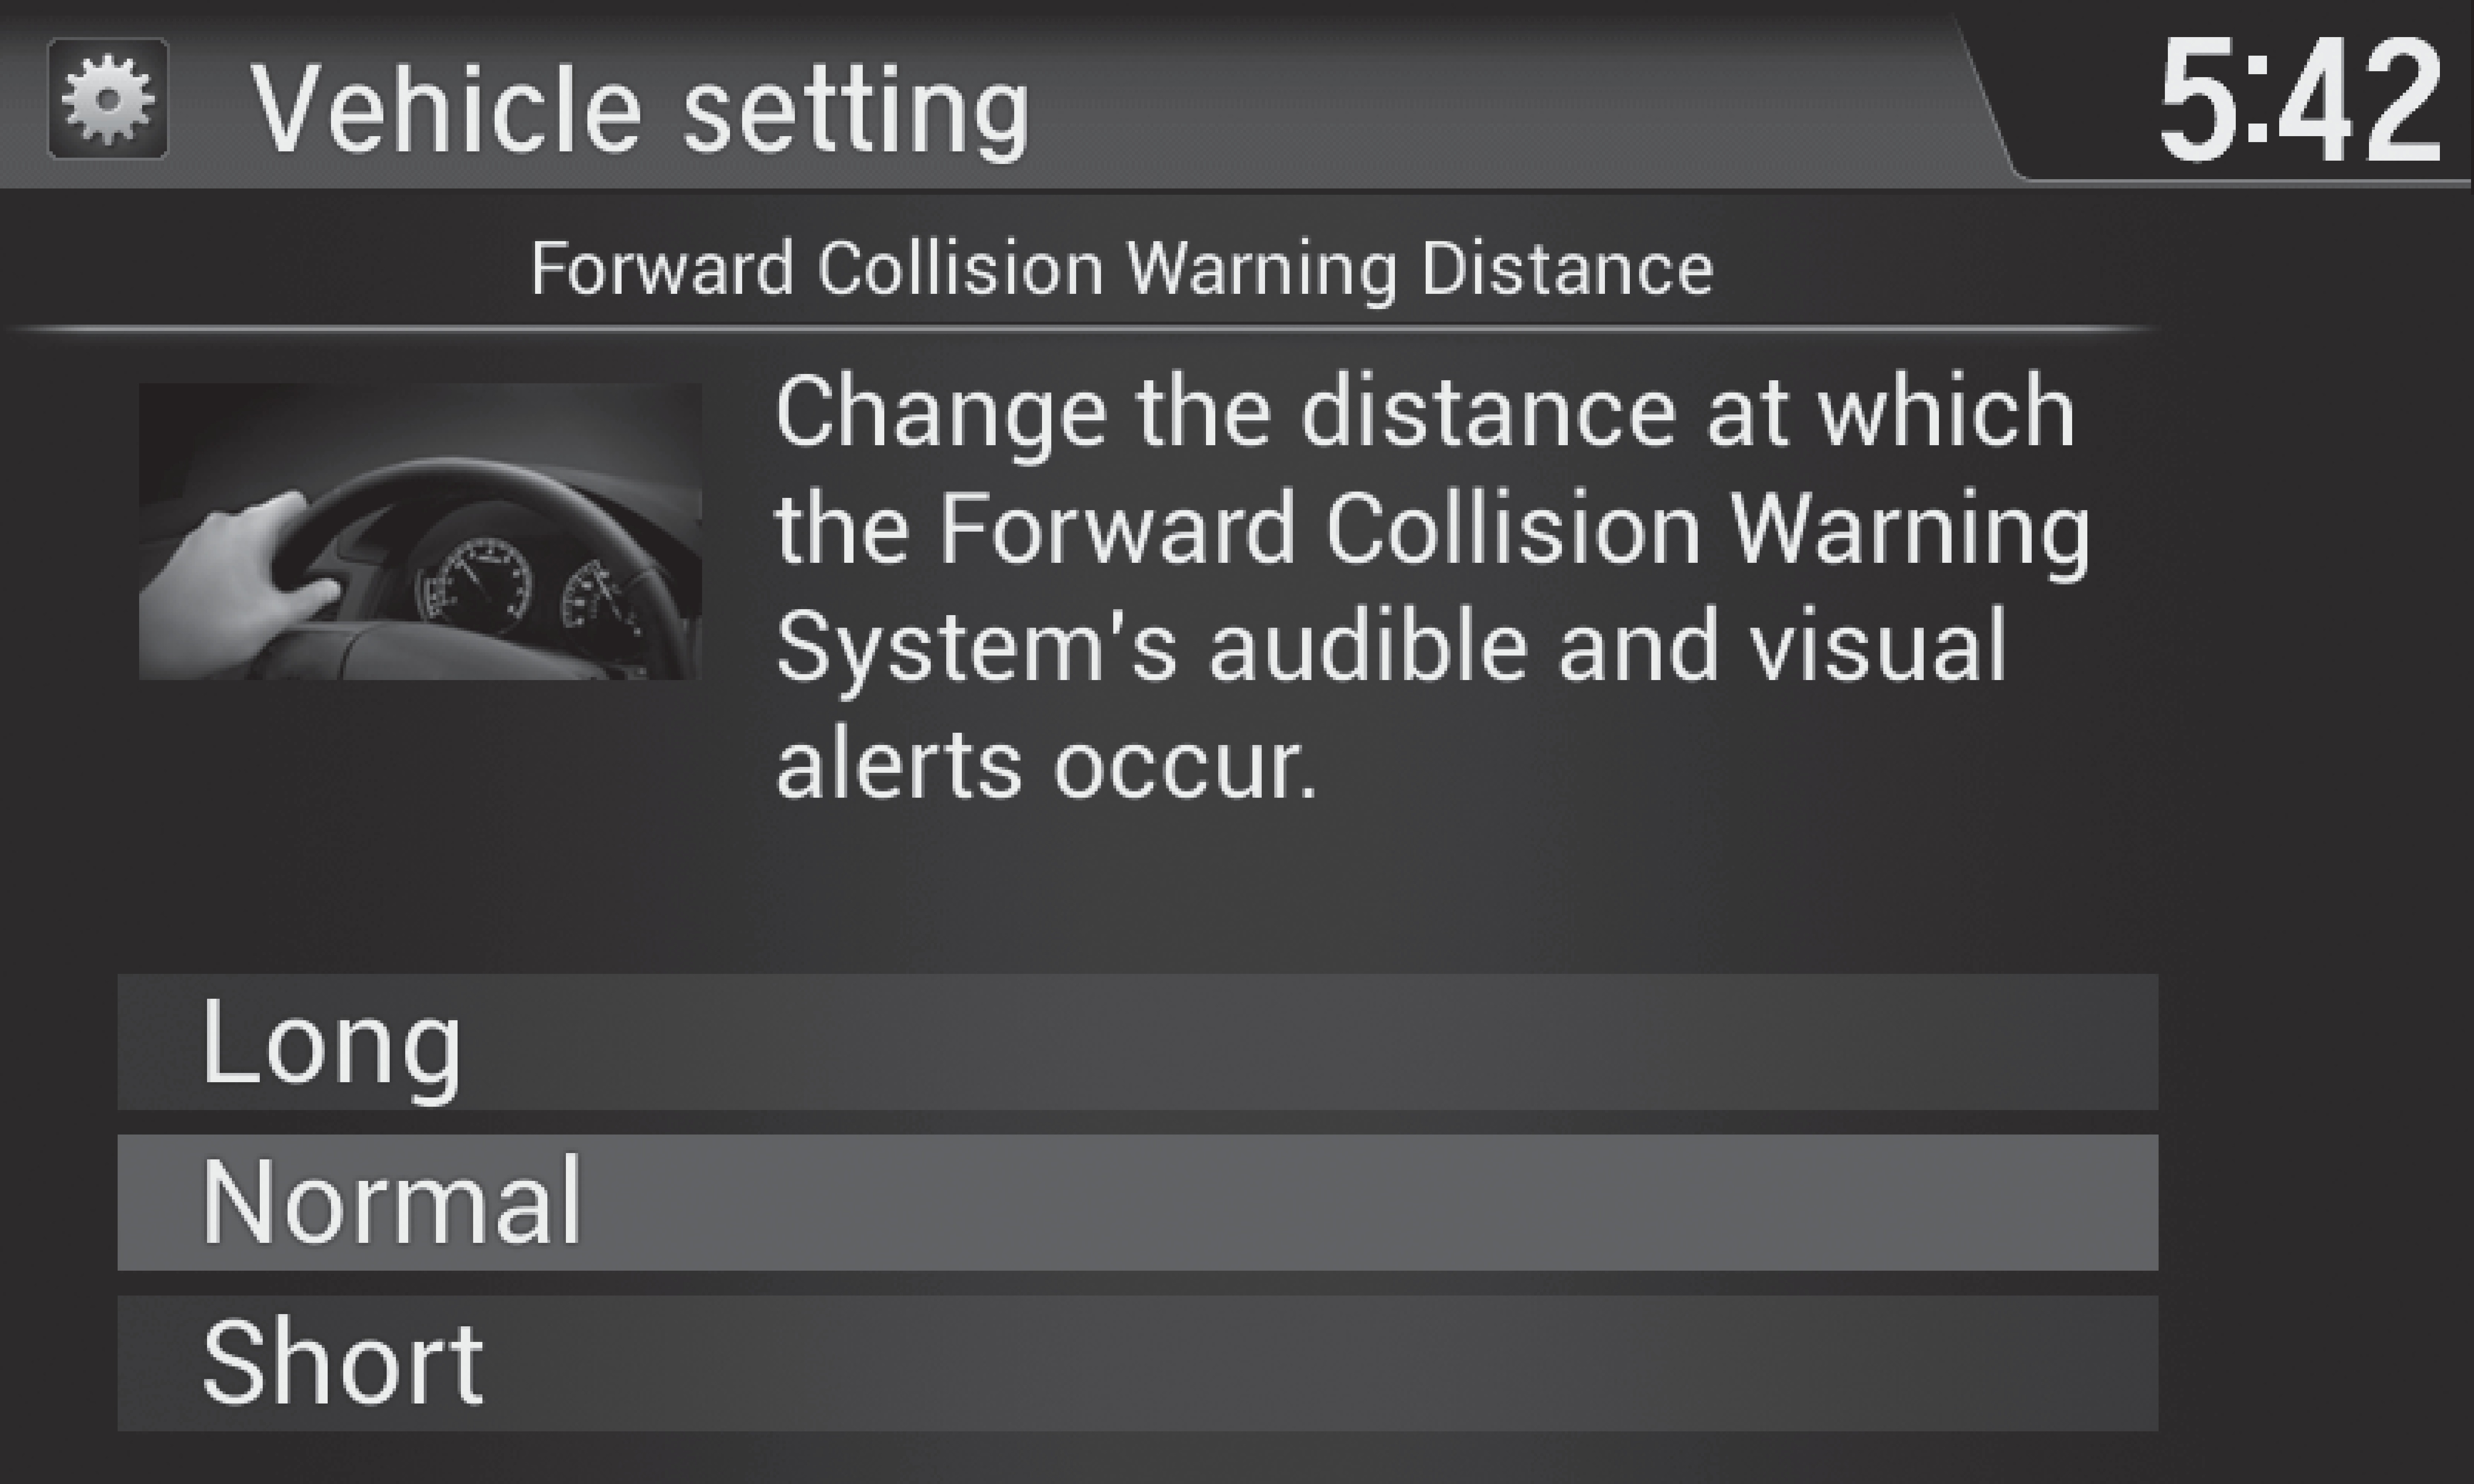
Task: Click the steering wheel thumbnail image
Action: point(420,531)
